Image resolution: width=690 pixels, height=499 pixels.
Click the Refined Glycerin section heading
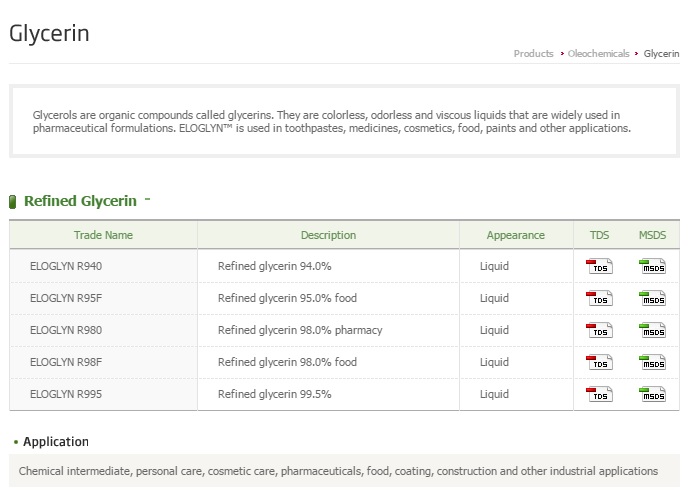pos(80,201)
